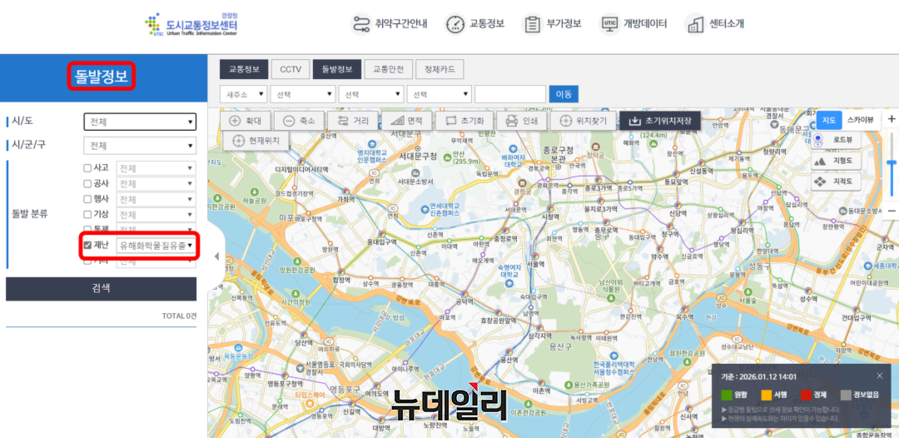Viewport: 899px width, 438px height.
Task: Click the 축소 zoom-out map tool
Action: pyautogui.click(x=299, y=121)
